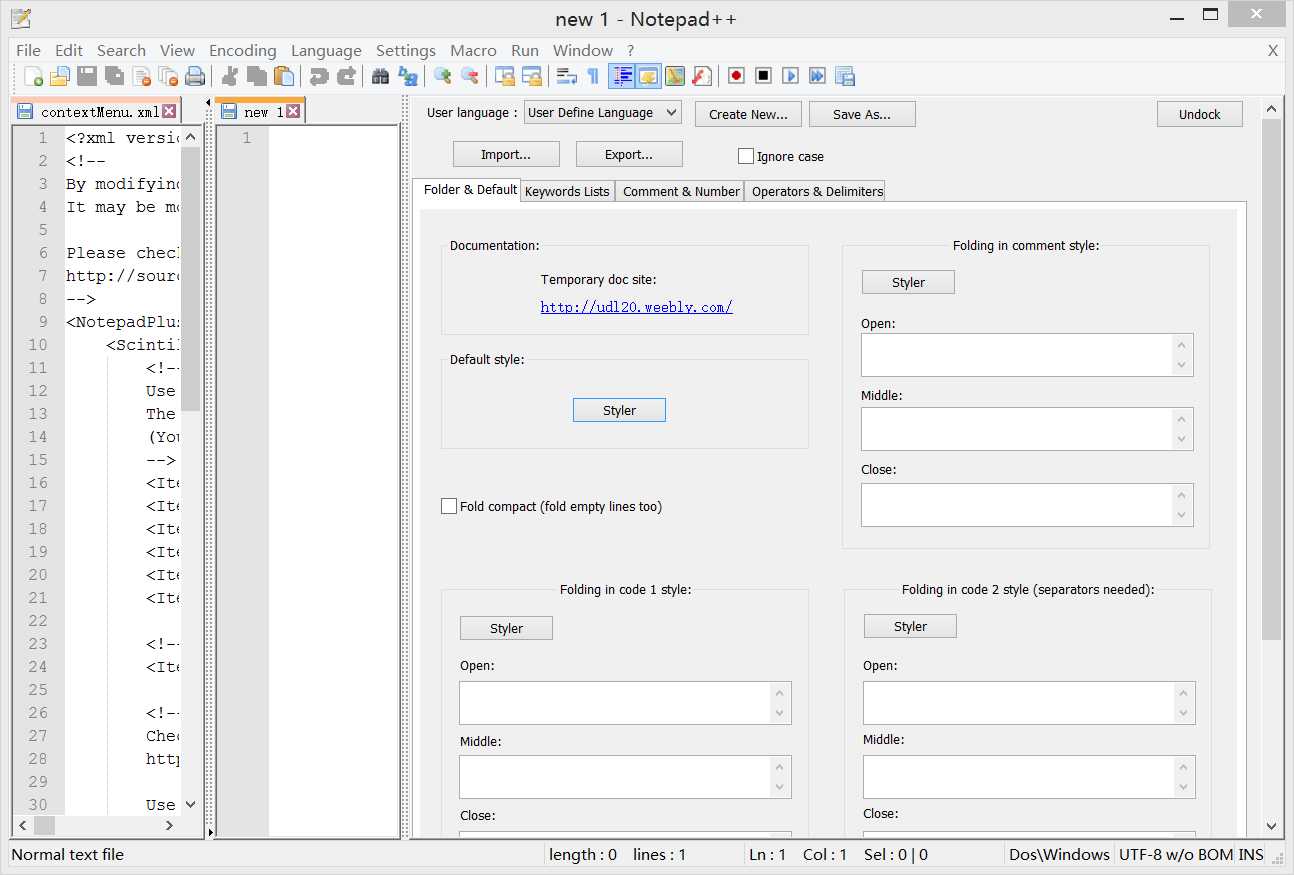
Task: Click the Zoom In magnifier icon
Action: click(442, 76)
